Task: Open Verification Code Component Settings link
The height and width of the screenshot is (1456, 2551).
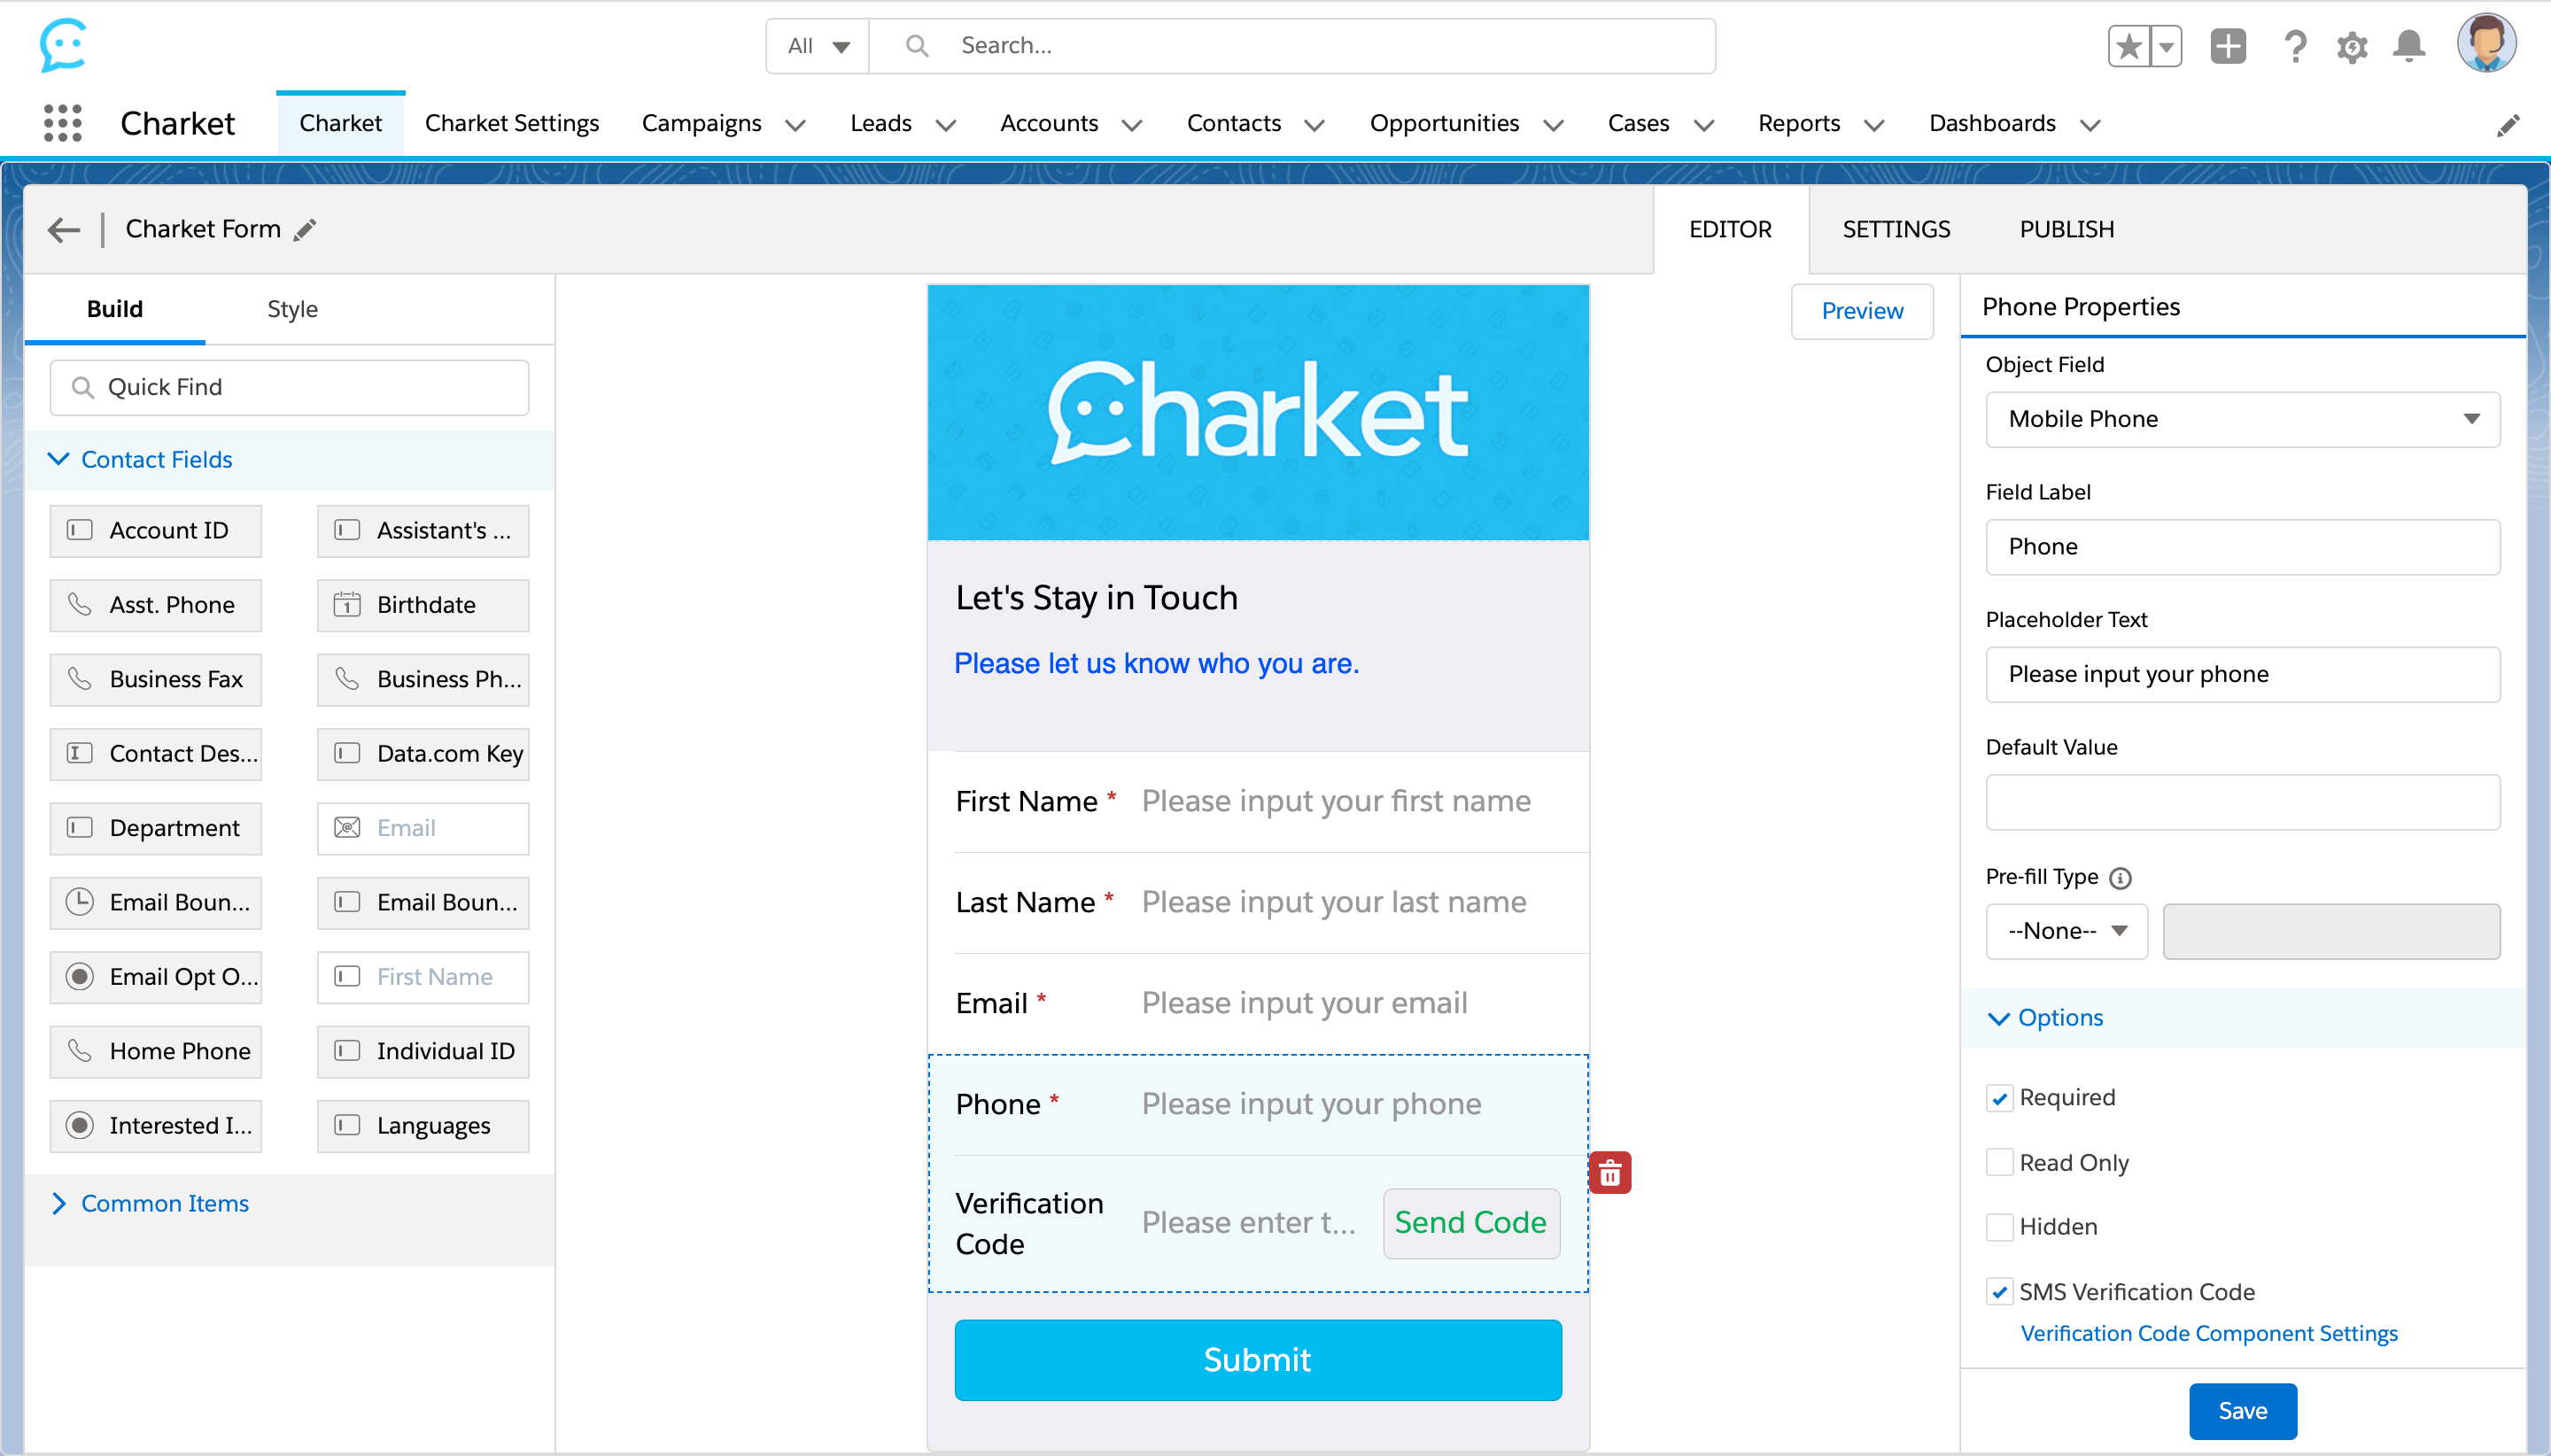Action: [2208, 1333]
